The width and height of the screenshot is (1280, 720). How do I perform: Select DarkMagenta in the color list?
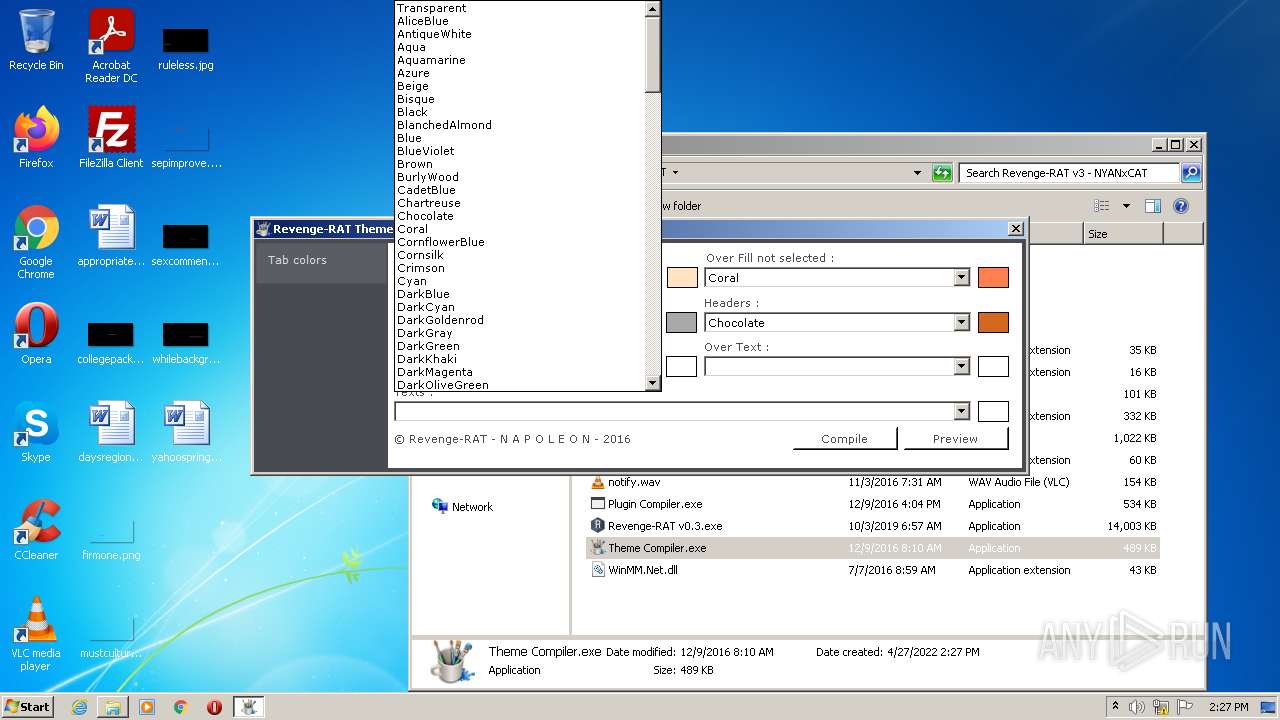click(x=520, y=372)
